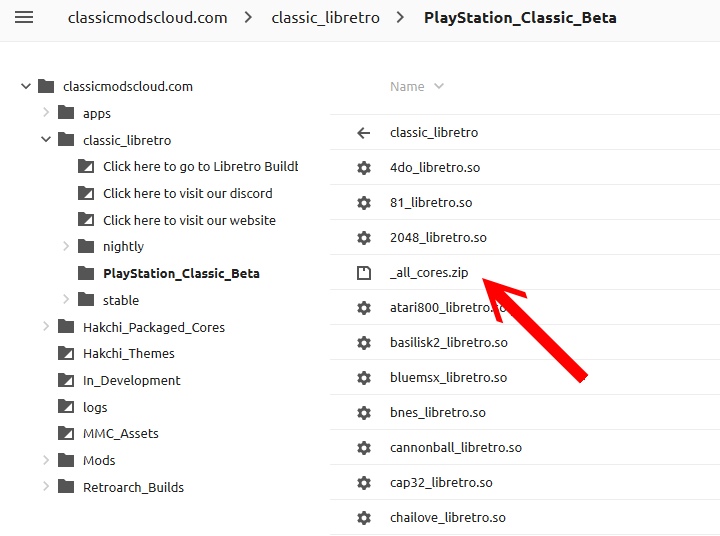The width and height of the screenshot is (720, 536).
Task: Click discord shortcut folder icon
Action: click(x=86, y=193)
